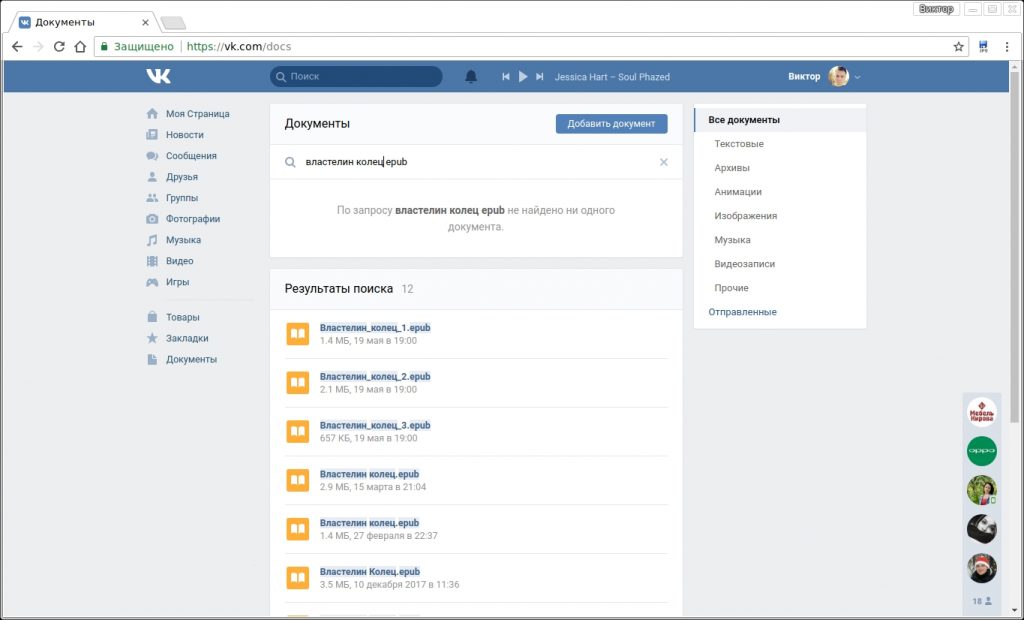The image size is (1024, 620).
Task: Open Друзья from left menu
Action: tap(182, 176)
